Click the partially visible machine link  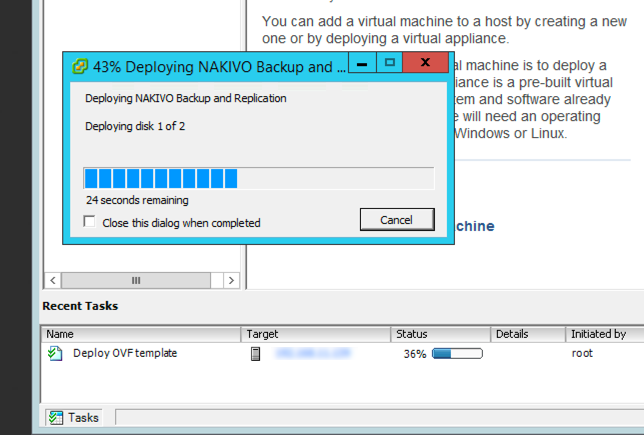[x=475, y=226]
